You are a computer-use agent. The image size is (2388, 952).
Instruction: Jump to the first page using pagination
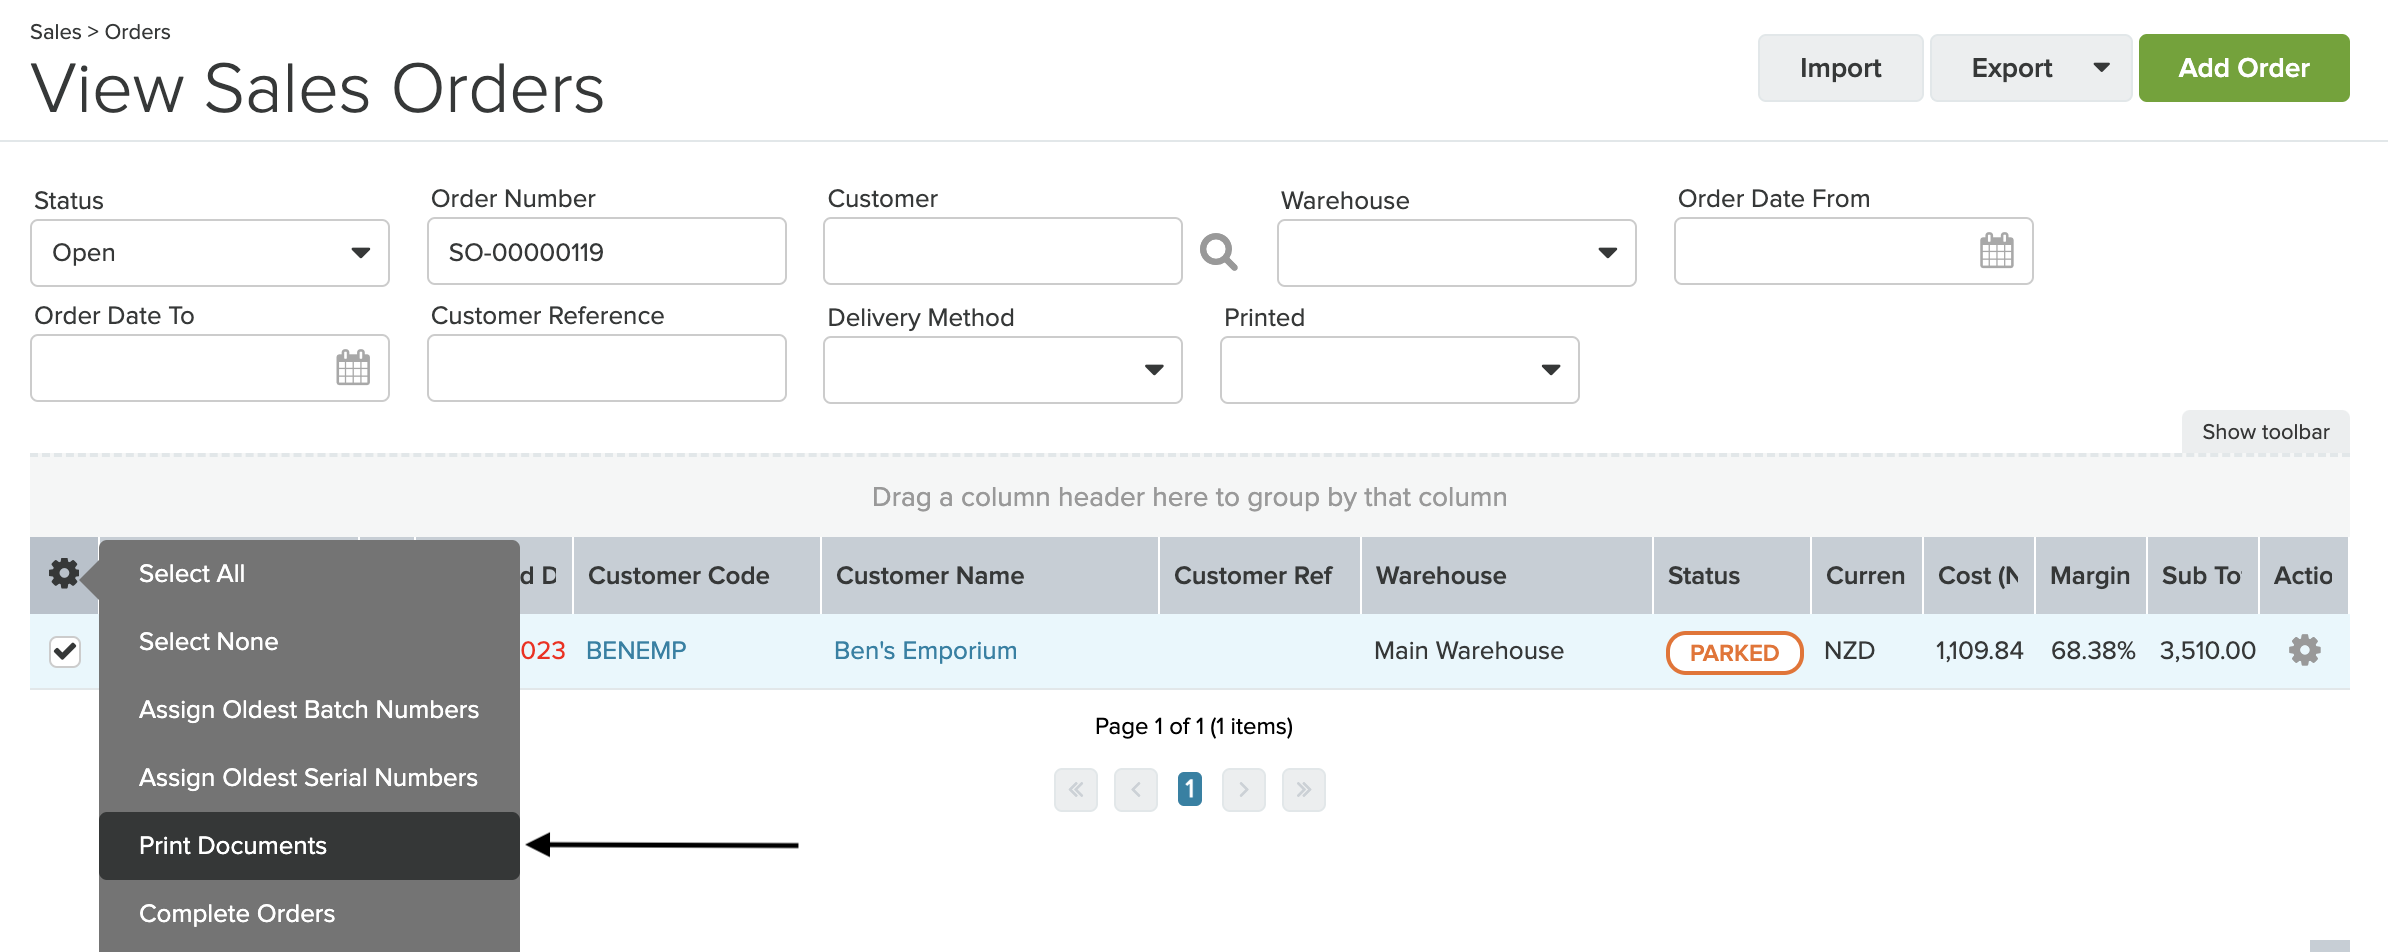click(1075, 789)
